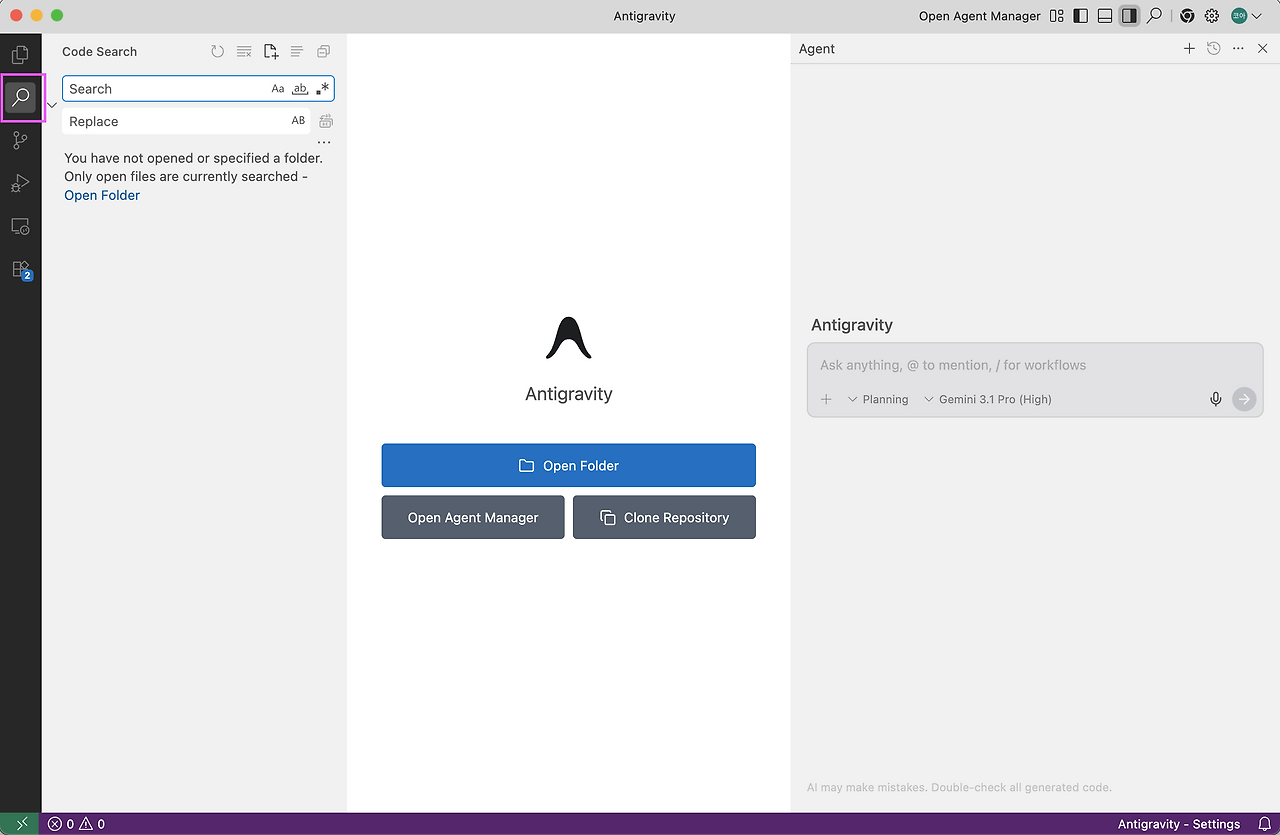
Task: Click the title bar search magnifier icon
Action: [1155, 16]
